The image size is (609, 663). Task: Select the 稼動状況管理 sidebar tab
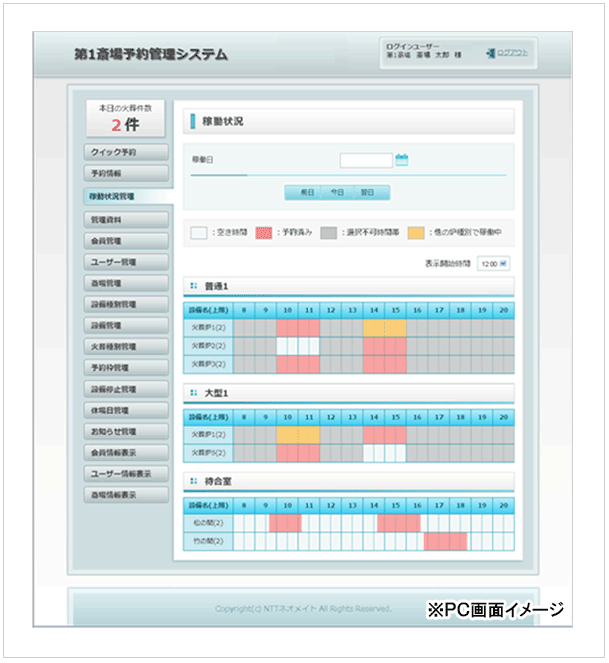coord(126,196)
